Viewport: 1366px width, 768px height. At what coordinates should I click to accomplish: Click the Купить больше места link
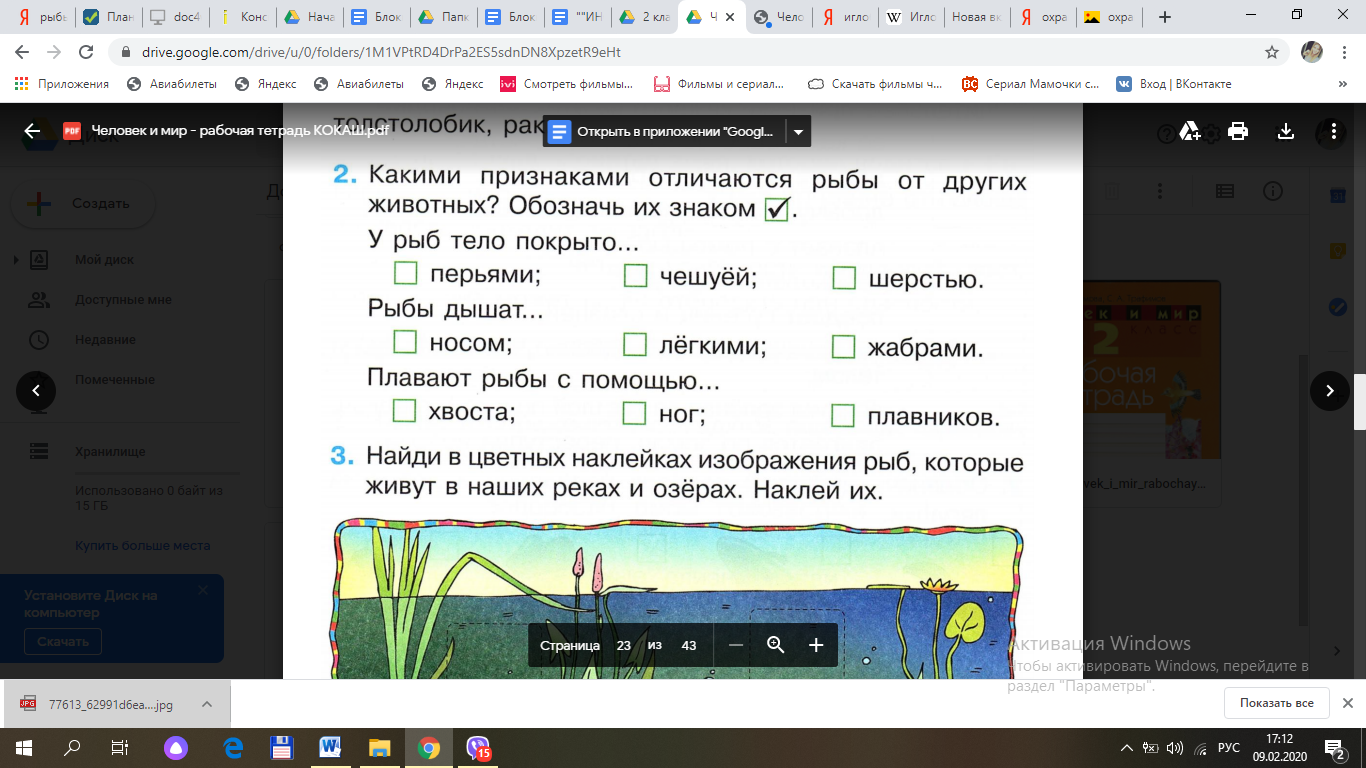142,546
